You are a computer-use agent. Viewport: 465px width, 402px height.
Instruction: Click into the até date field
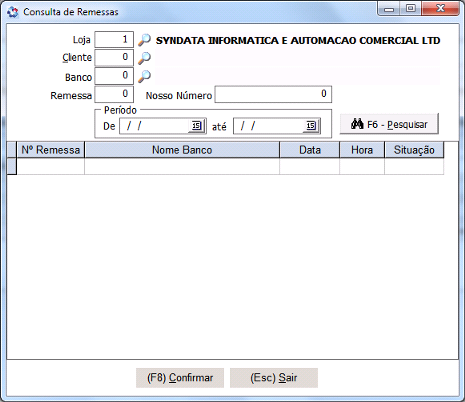point(269,126)
